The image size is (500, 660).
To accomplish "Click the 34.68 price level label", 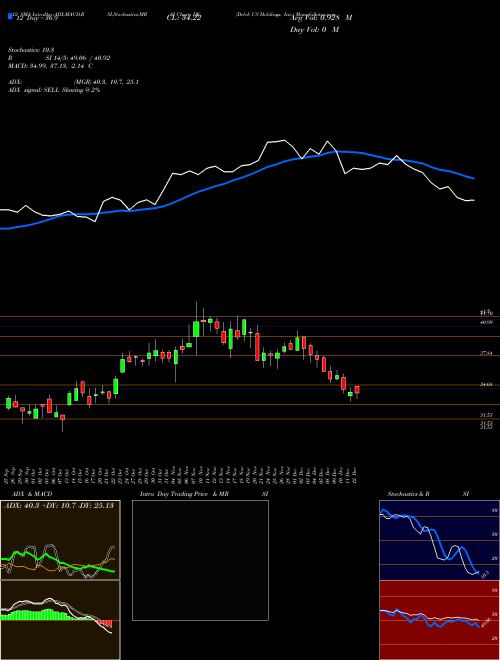I will [x=486, y=384].
